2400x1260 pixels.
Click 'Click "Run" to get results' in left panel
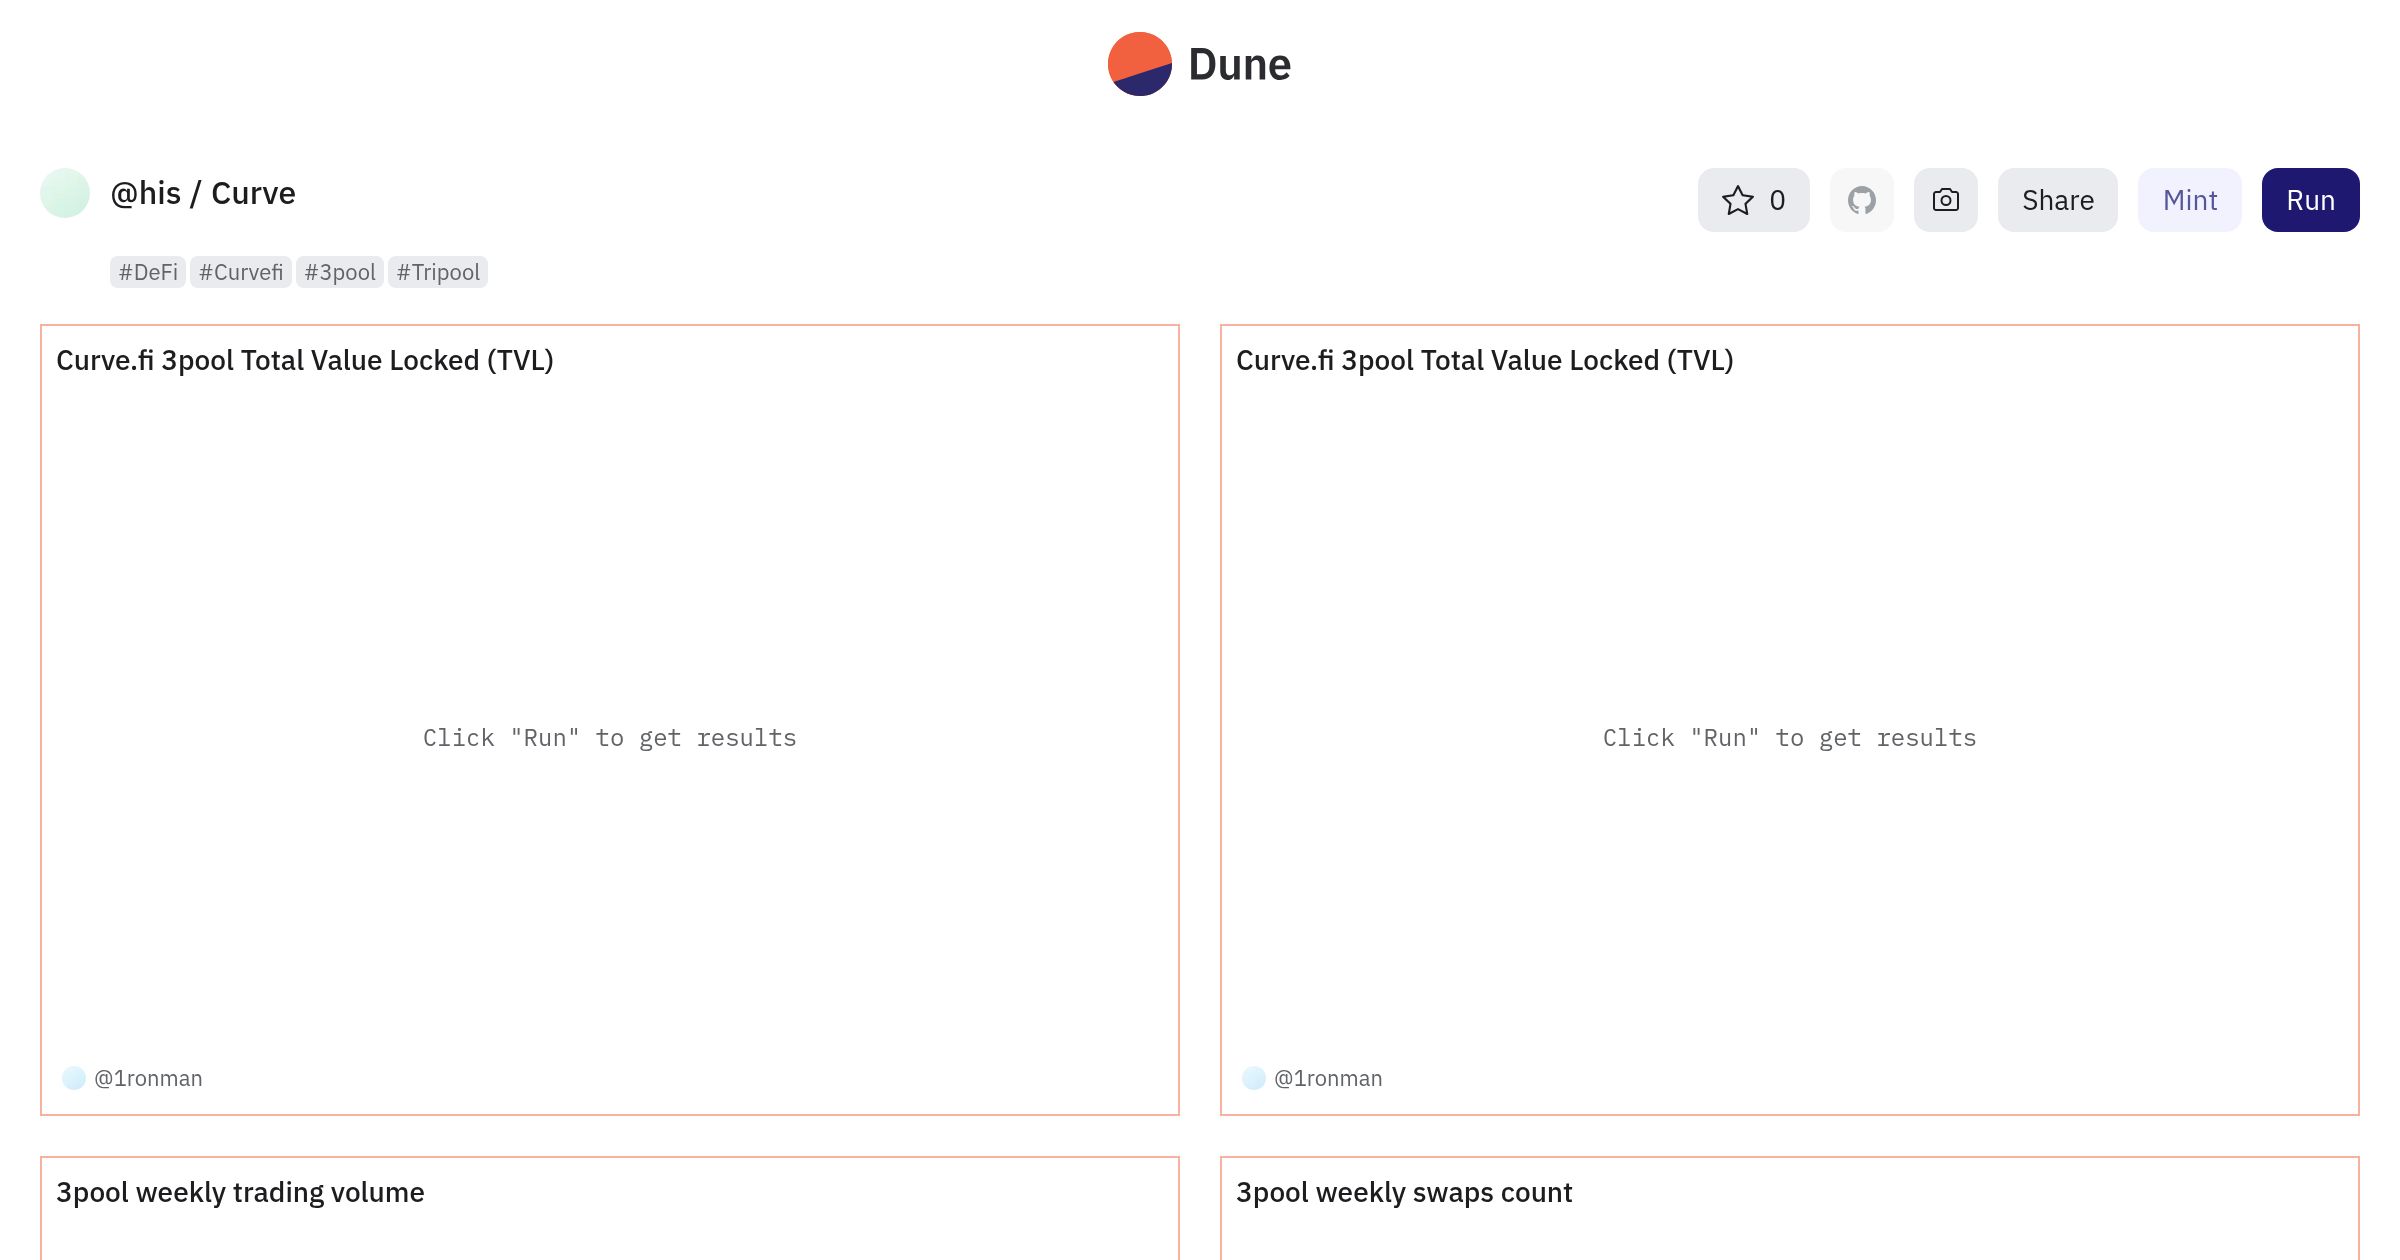click(x=610, y=738)
